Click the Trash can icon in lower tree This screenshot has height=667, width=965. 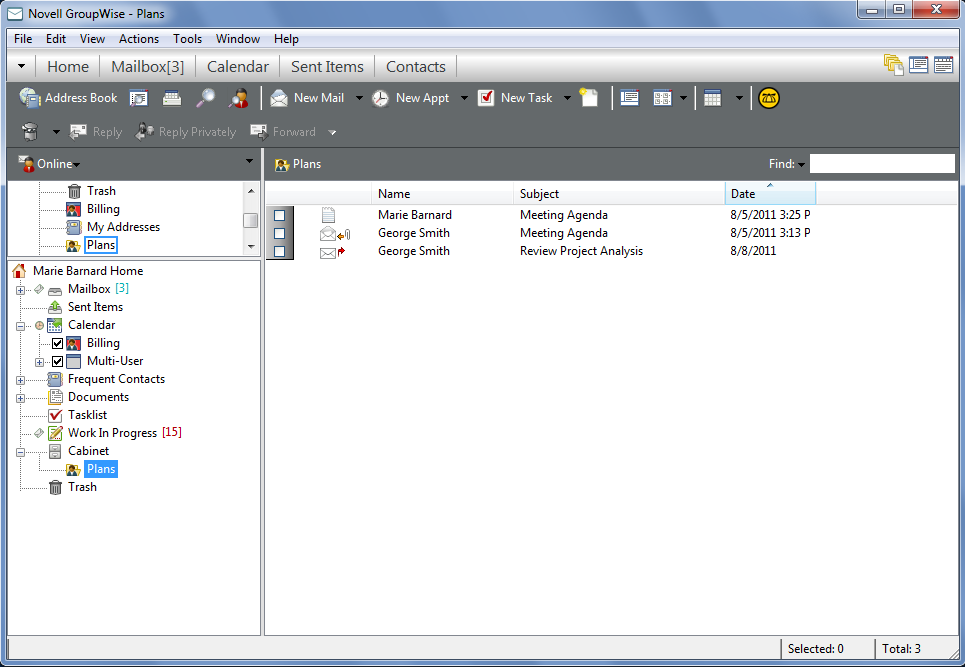[x=55, y=487]
